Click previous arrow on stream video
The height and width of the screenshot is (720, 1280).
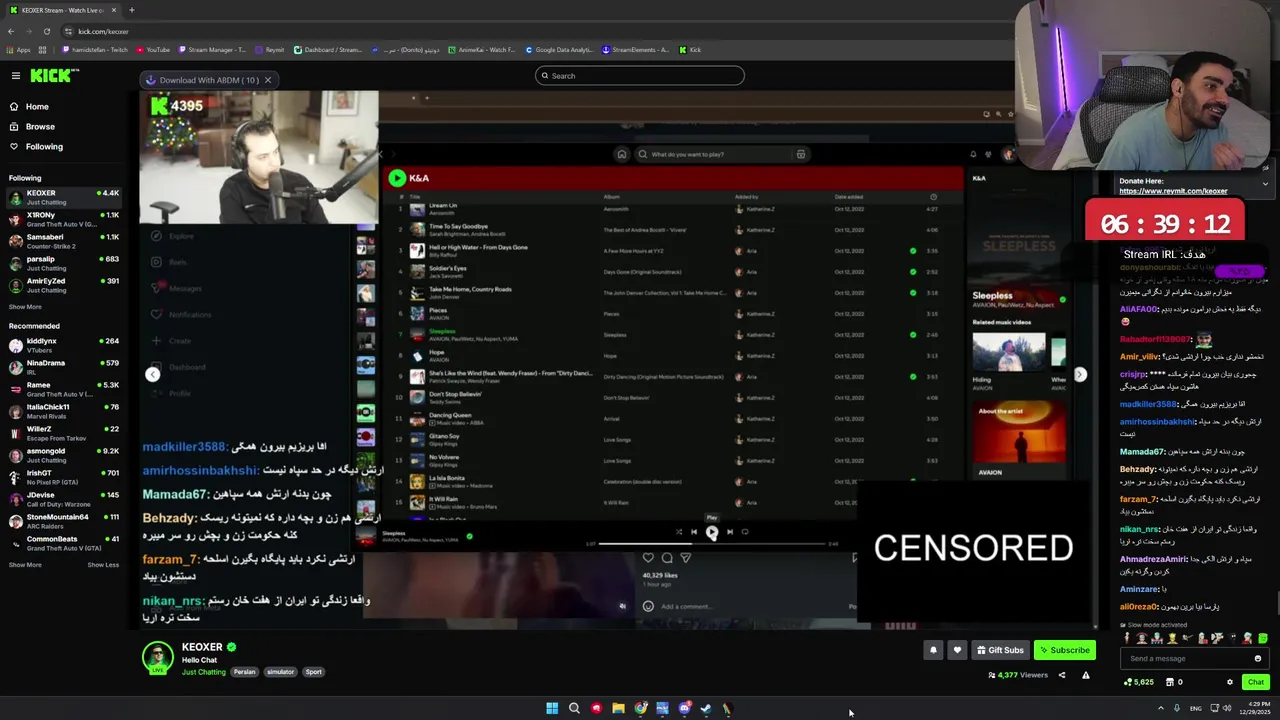pos(152,374)
